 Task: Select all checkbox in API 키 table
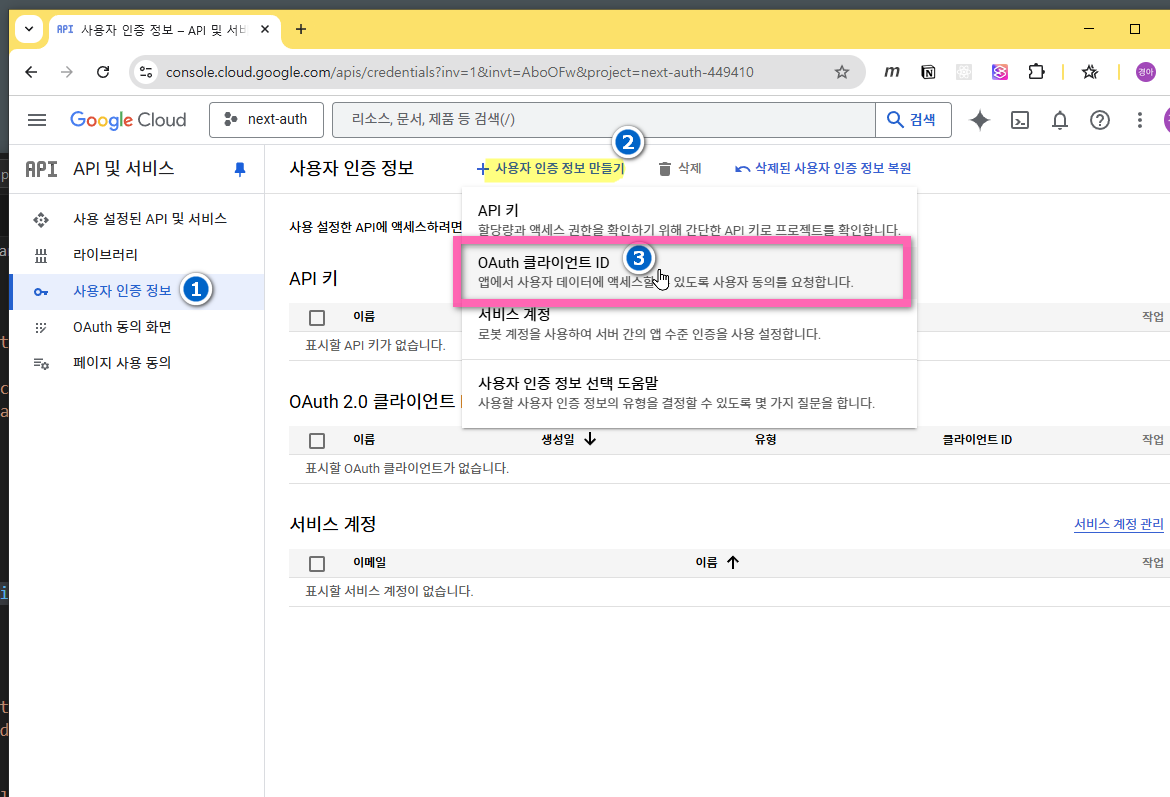pos(317,317)
